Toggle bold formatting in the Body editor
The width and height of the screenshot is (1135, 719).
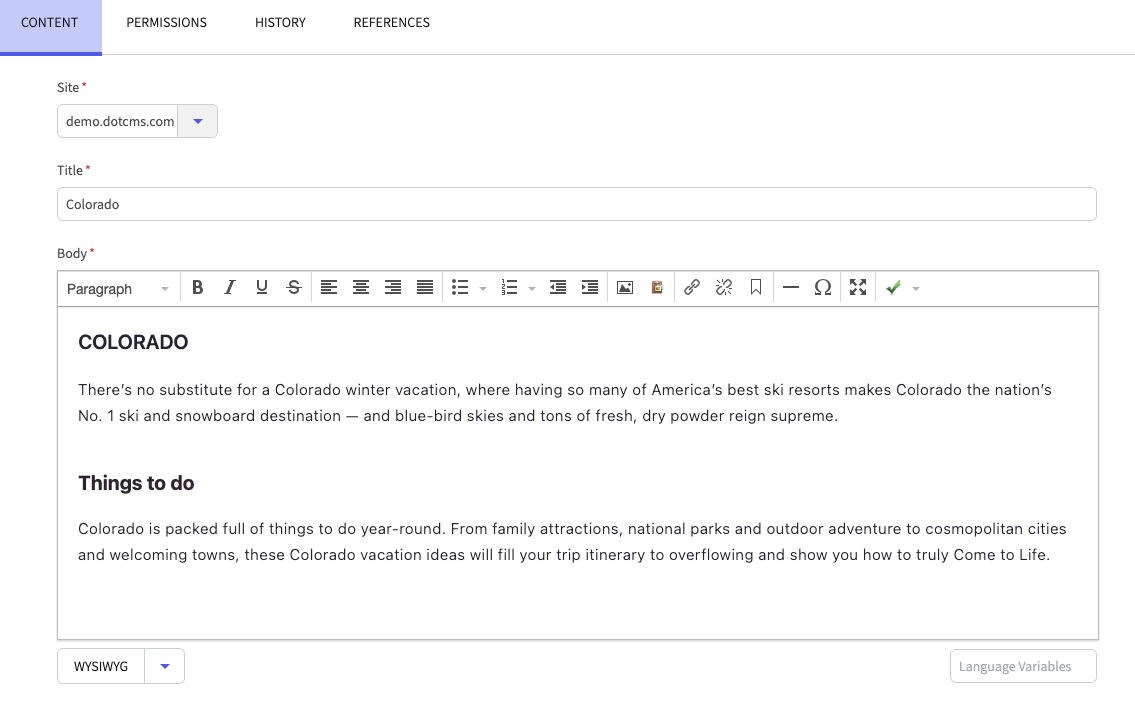pos(198,288)
